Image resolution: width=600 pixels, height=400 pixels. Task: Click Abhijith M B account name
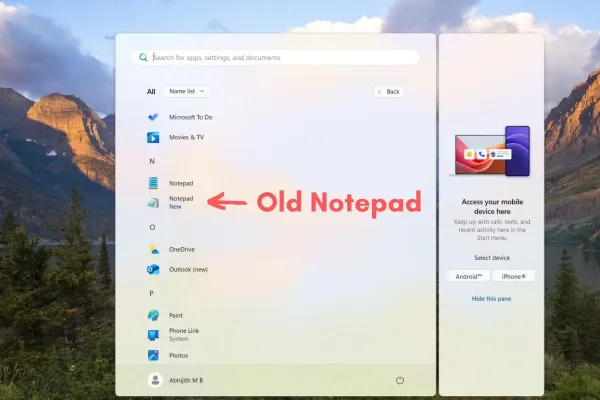pos(186,380)
